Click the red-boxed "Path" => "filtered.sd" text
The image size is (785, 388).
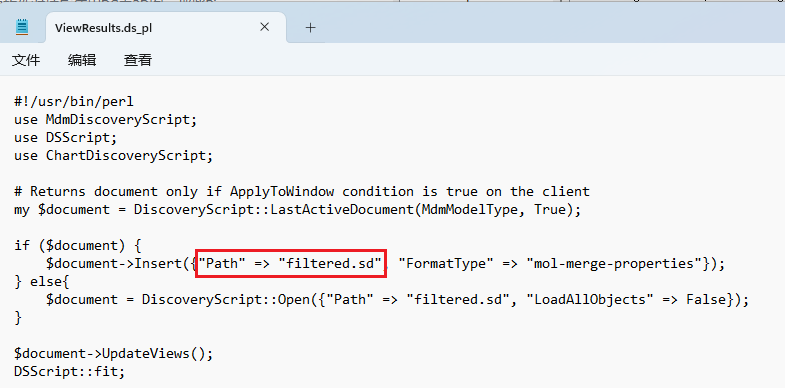[x=290, y=263]
